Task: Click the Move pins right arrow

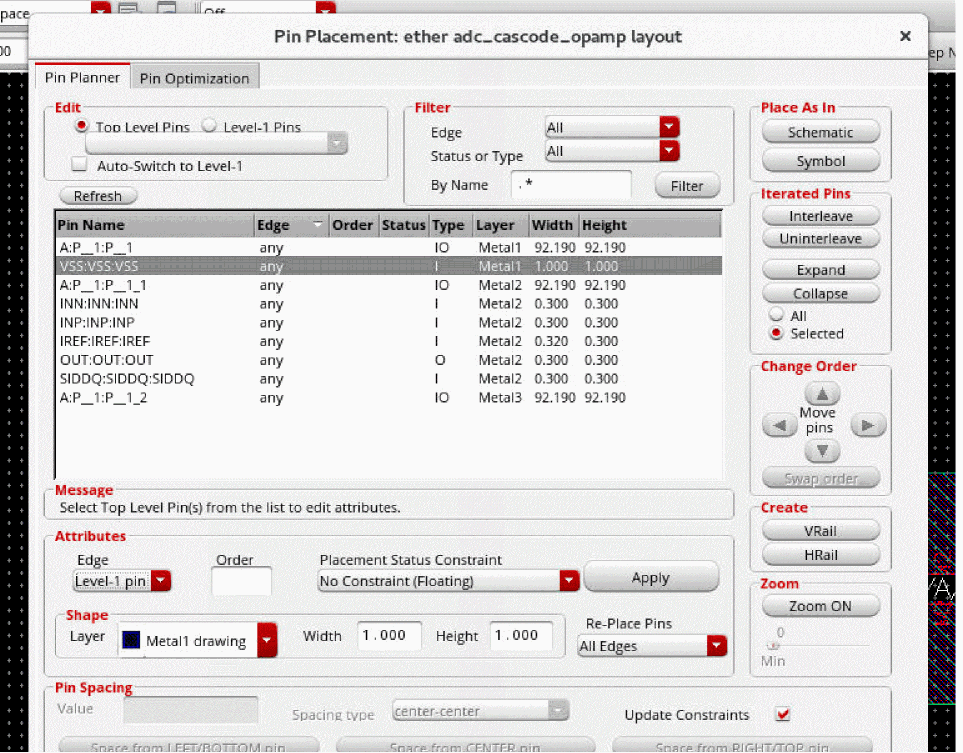Action: (x=867, y=426)
